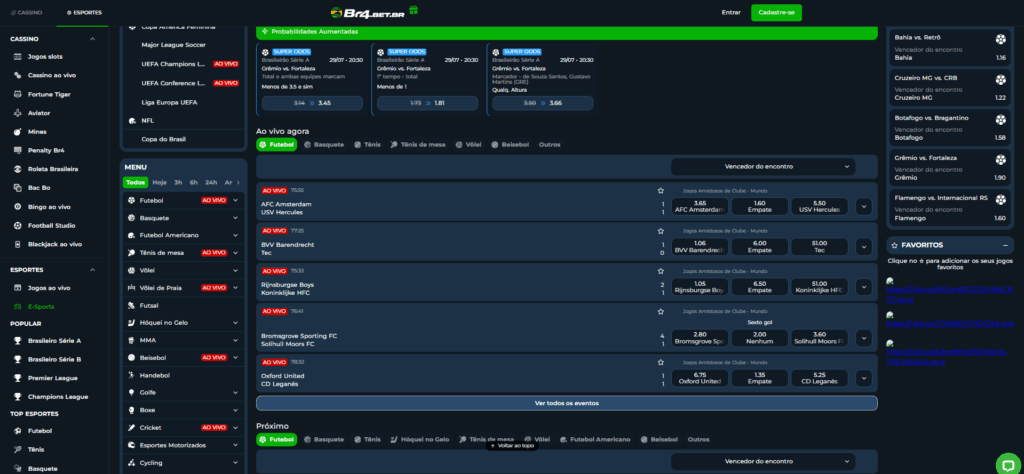
Task: Select Roleta Brasileira in sidebar
Action: 53,169
